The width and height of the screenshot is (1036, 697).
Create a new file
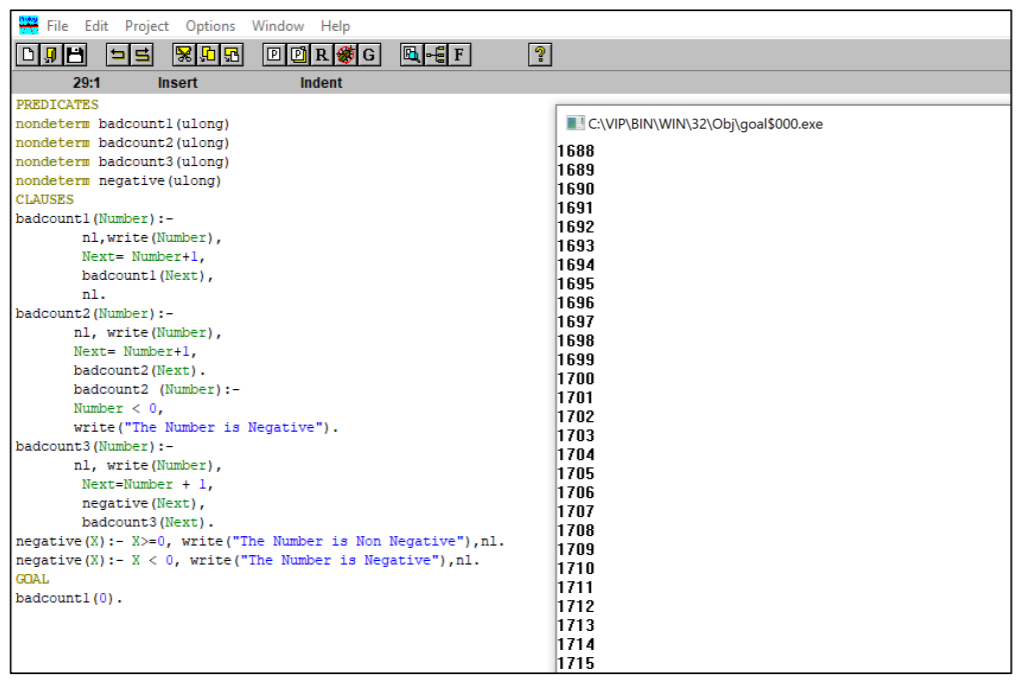pos(26,54)
